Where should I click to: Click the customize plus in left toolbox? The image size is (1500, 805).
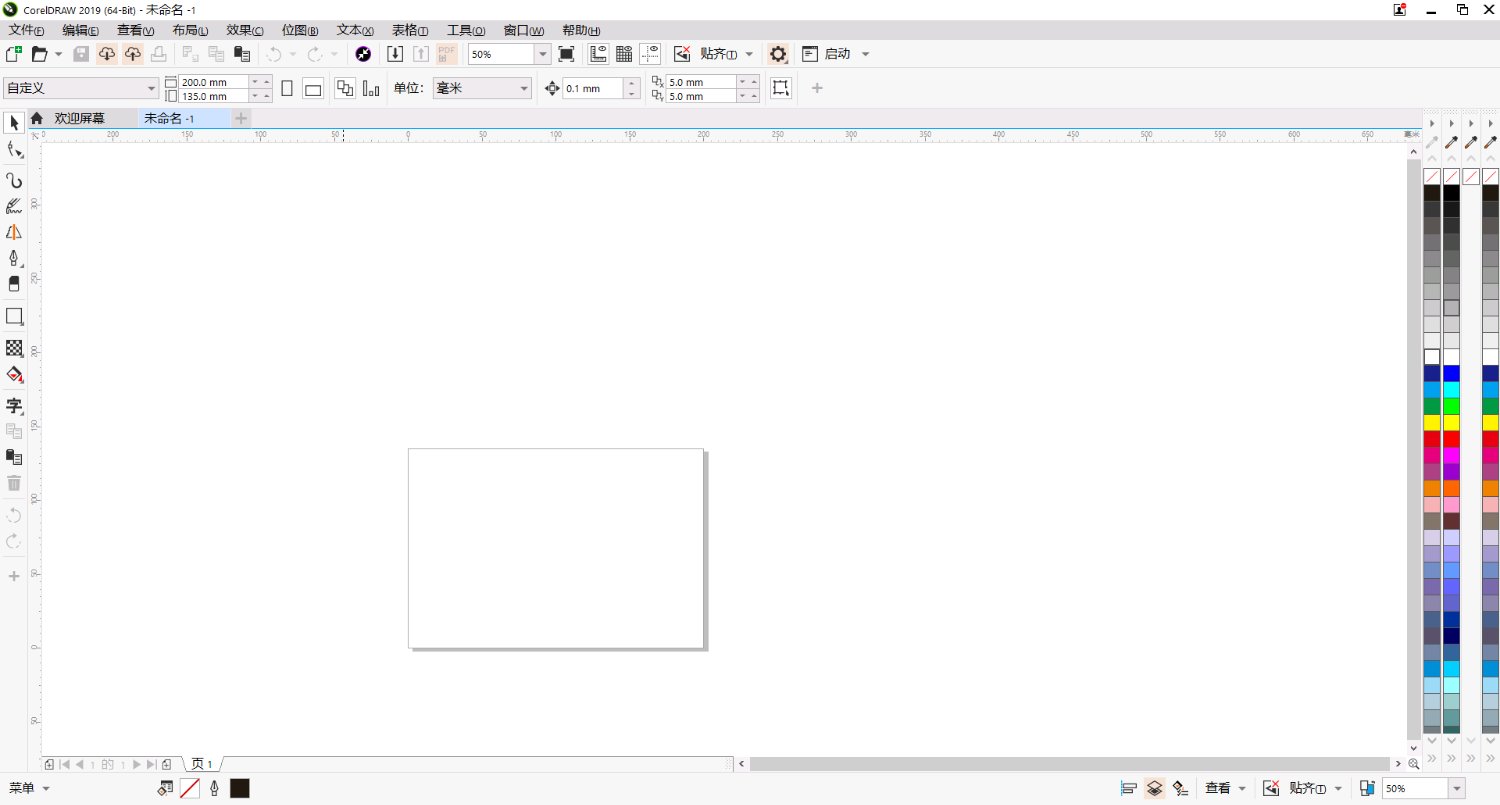[x=14, y=576]
